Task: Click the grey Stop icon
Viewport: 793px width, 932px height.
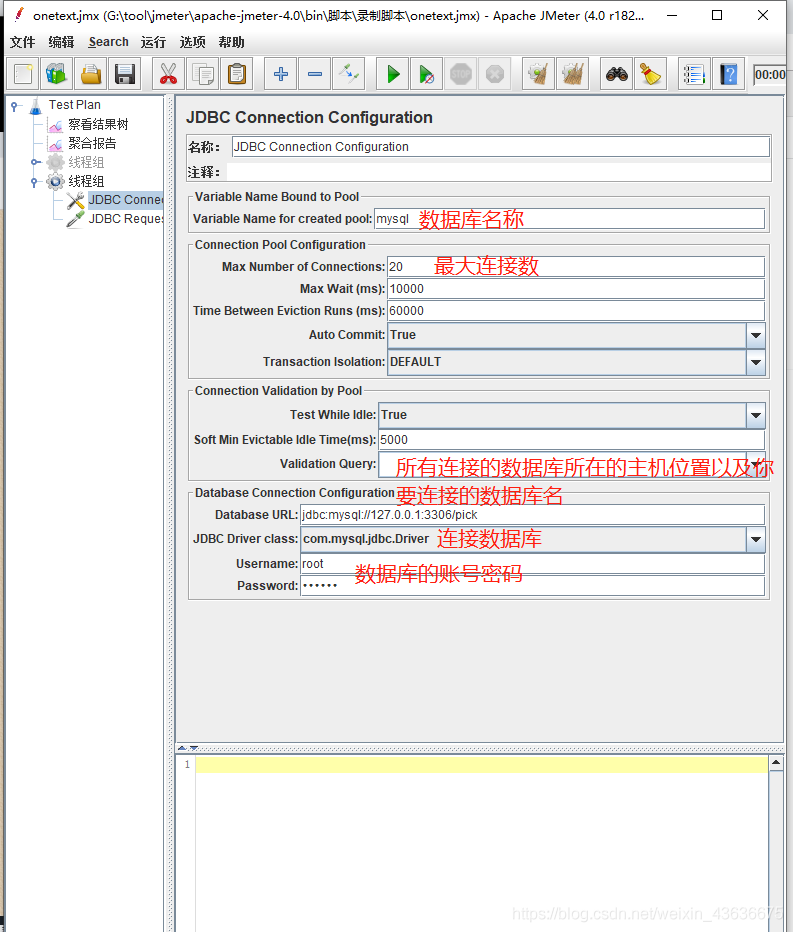Action: 461,74
